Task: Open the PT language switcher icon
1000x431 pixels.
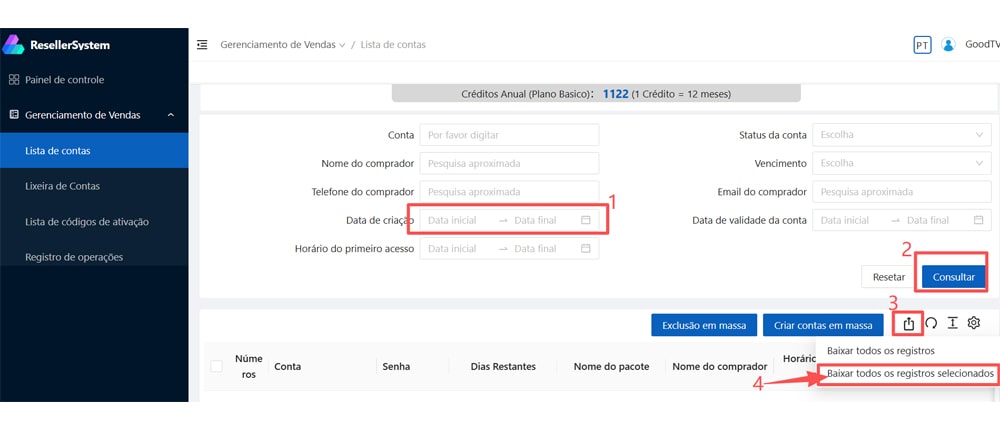Action: [922, 45]
